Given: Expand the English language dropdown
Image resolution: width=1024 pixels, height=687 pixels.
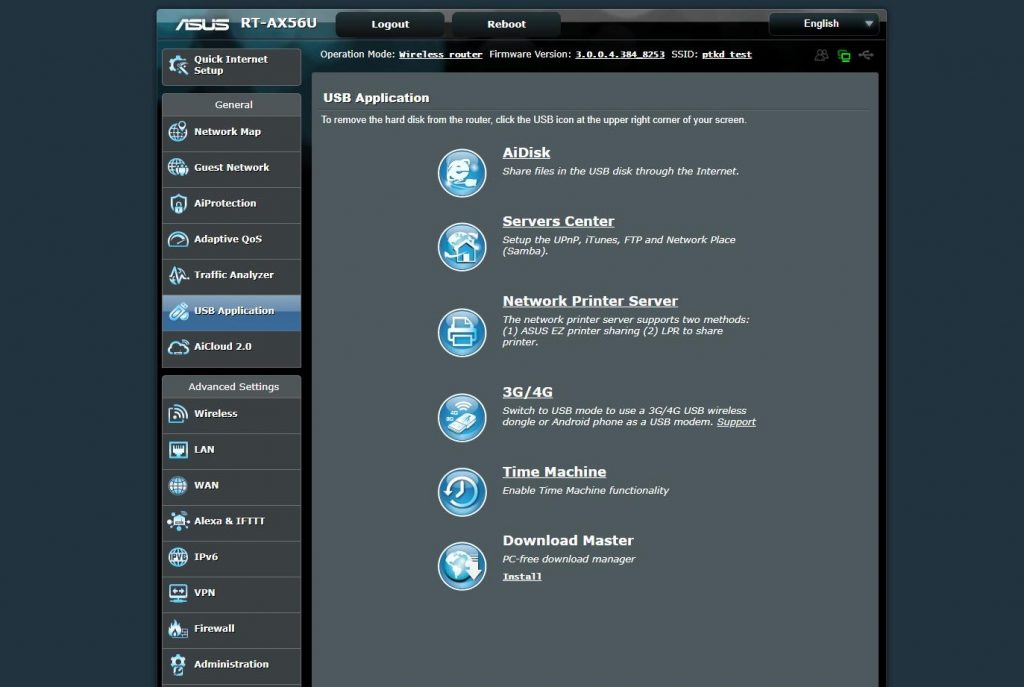Looking at the screenshot, I should click(x=824, y=24).
